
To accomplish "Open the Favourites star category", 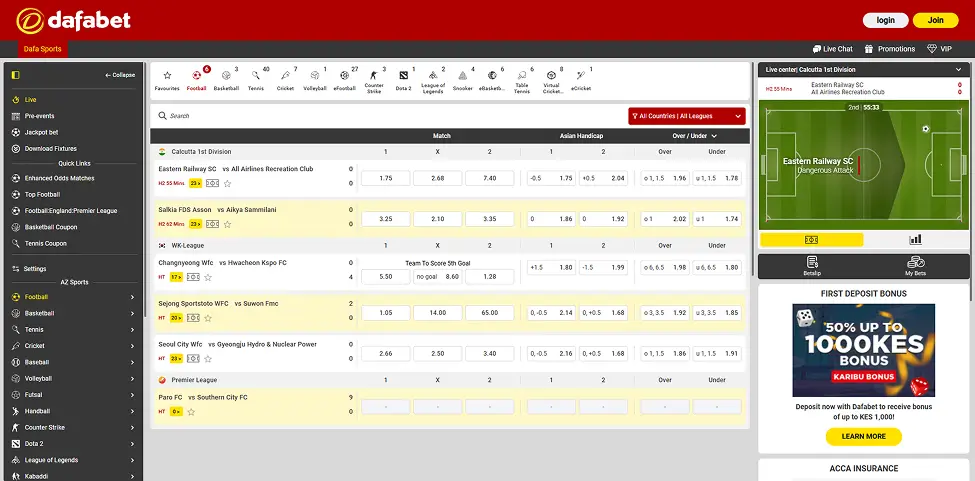I will pos(167,80).
